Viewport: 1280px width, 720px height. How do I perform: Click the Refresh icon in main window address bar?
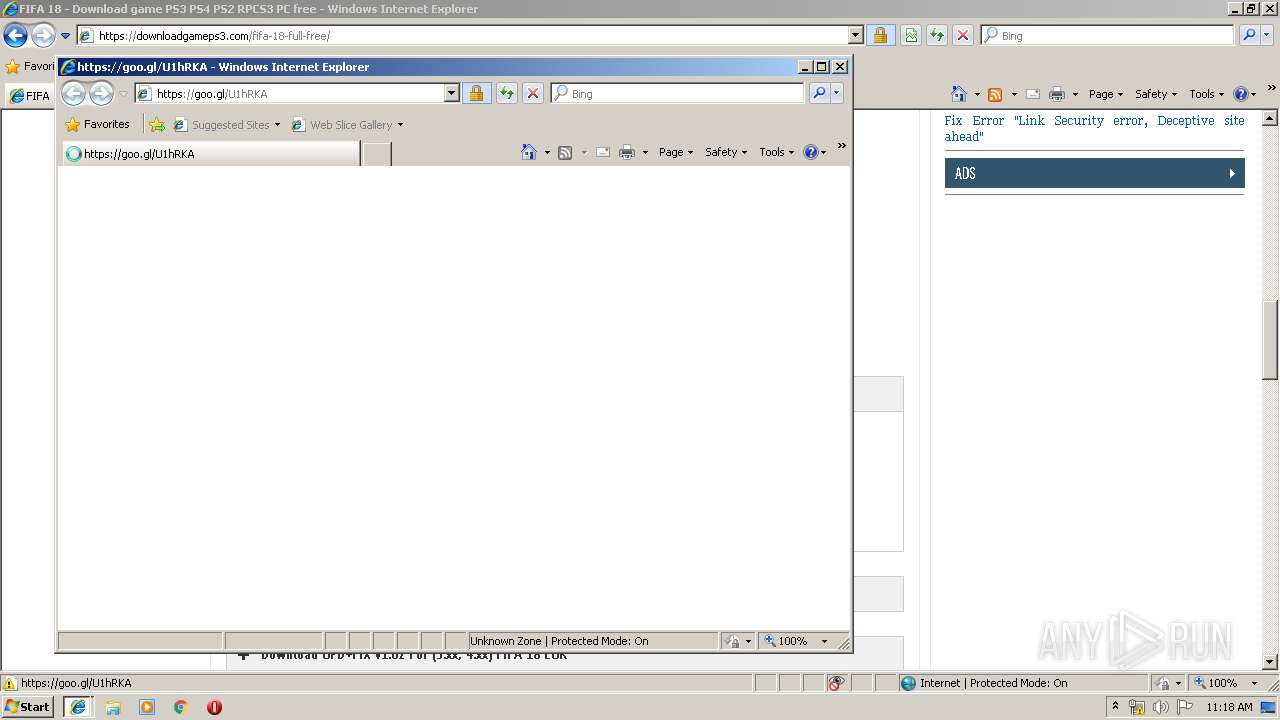937,35
